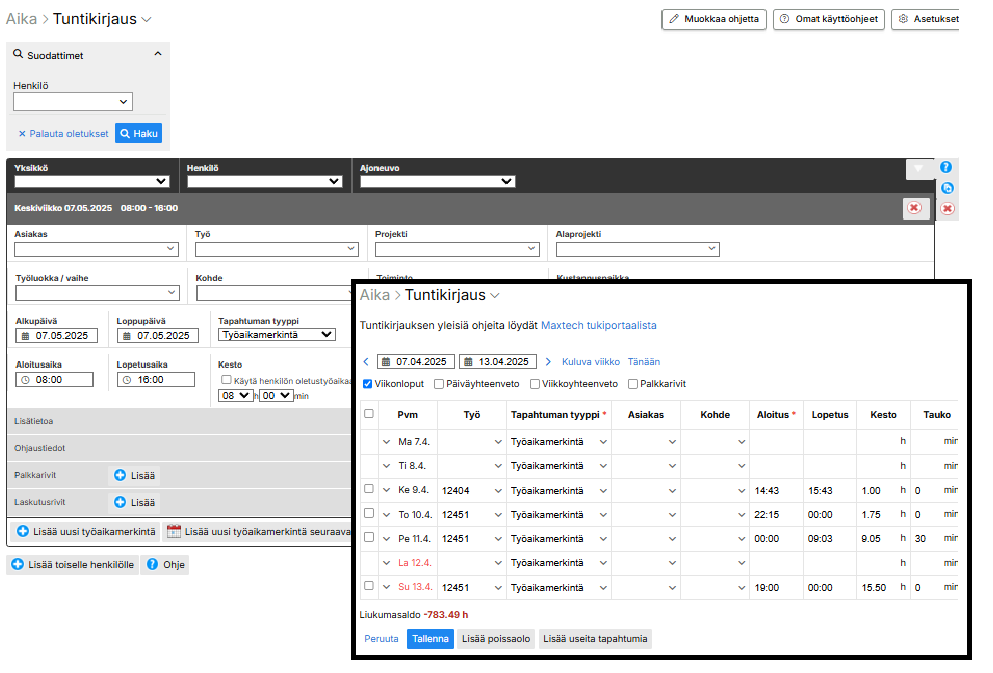Viewport: 993px width, 673px height.
Task: Enable the Päiväyhteenveto checkbox
Action: point(439,384)
